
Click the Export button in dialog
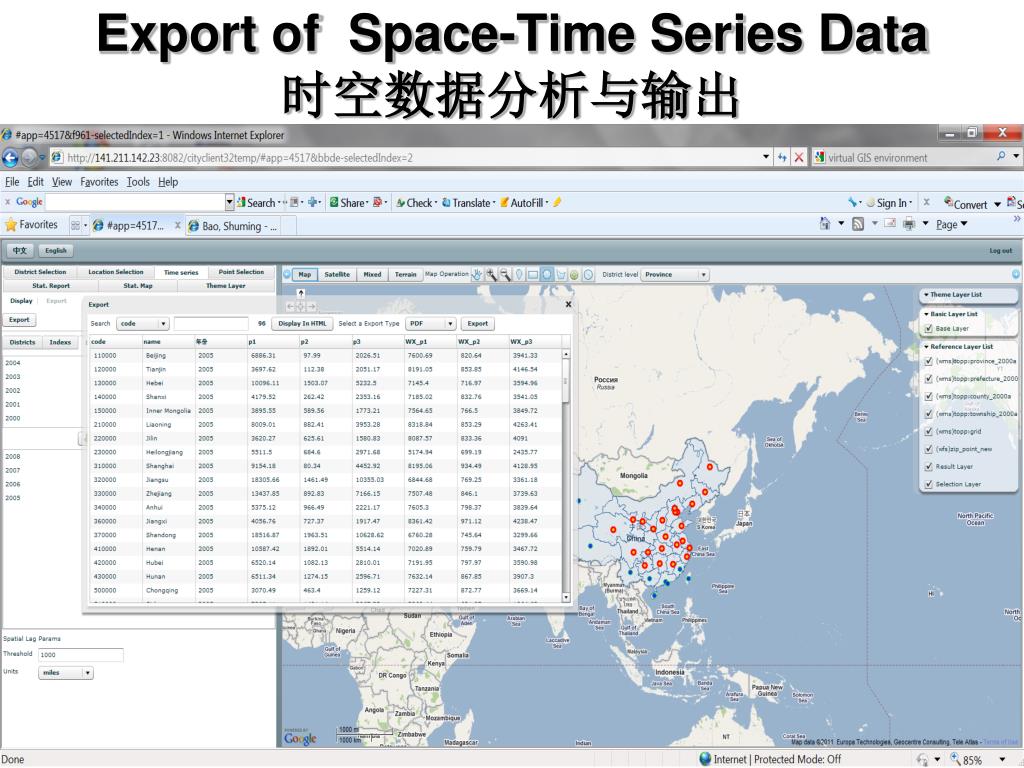pos(477,324)
